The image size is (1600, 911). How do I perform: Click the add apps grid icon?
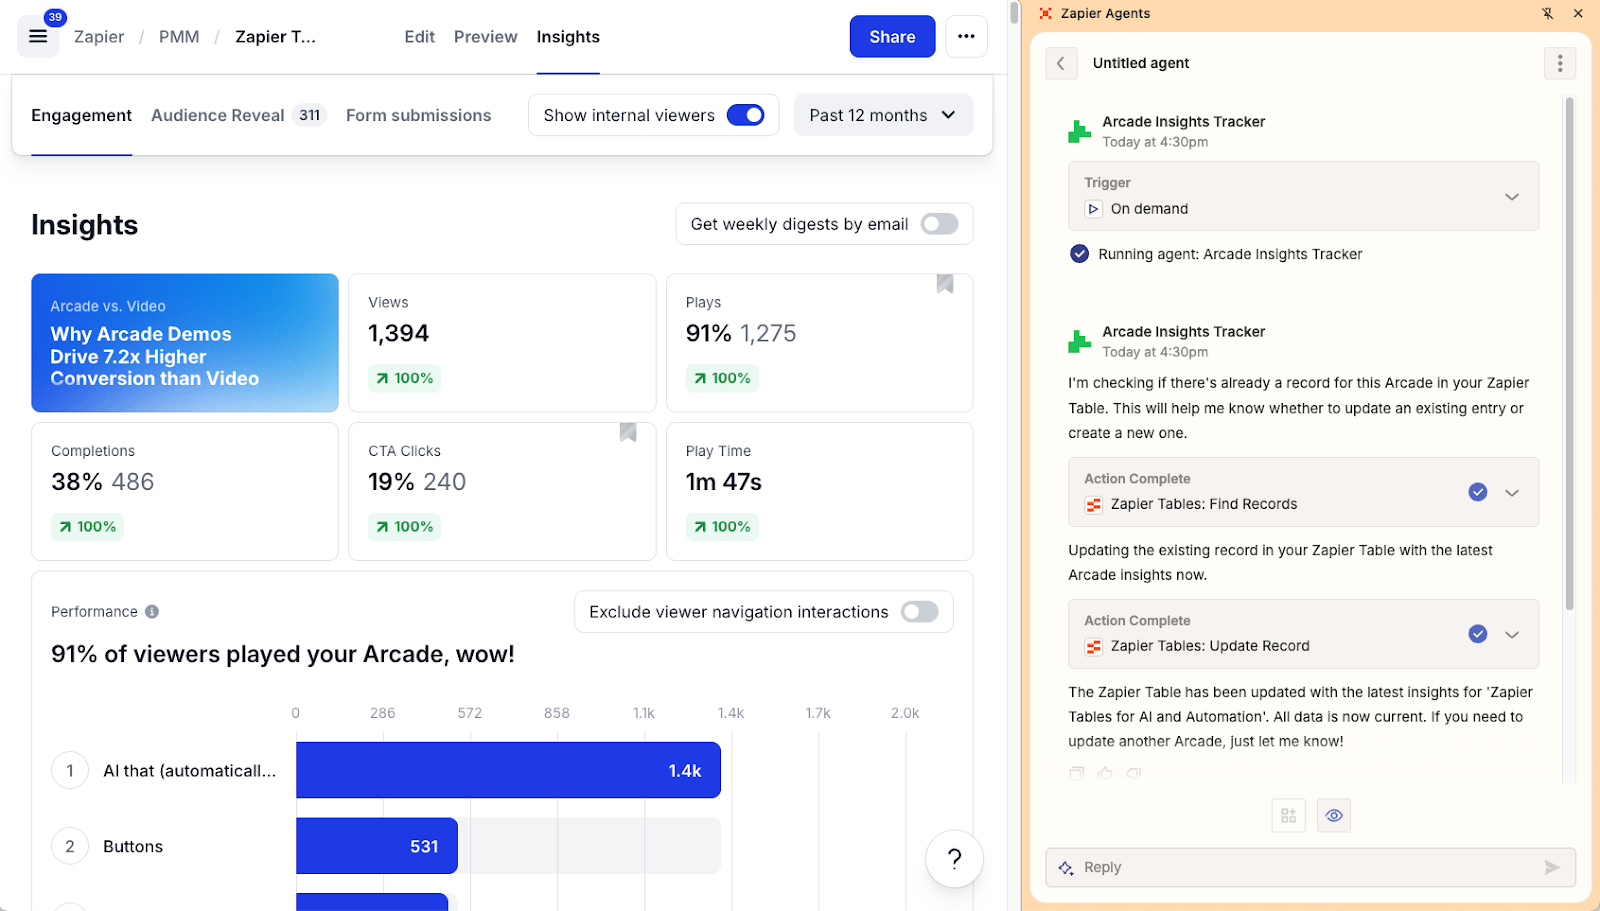pyautogui.click(x=1289, y=816)
